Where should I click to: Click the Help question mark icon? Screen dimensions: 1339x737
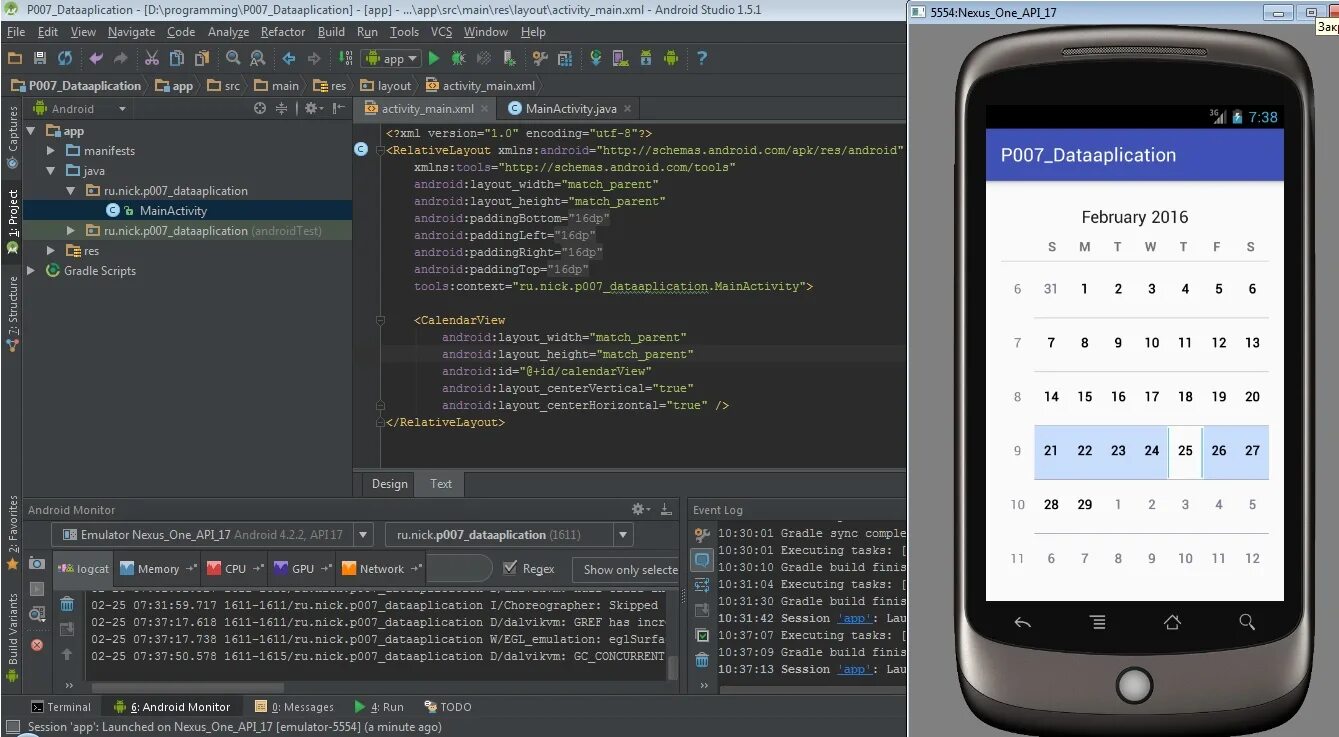(702, 59)
